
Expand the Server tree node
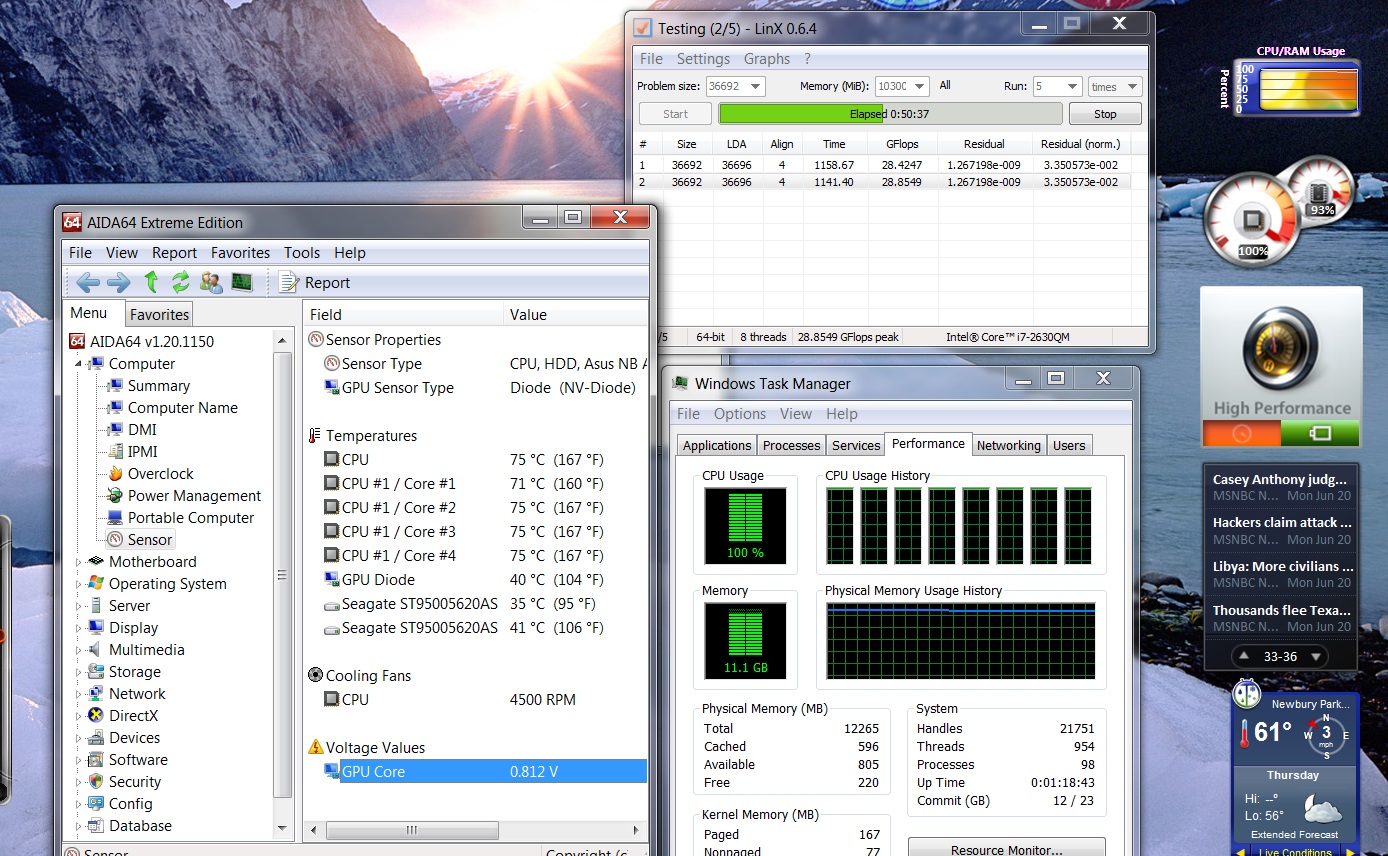80,606
